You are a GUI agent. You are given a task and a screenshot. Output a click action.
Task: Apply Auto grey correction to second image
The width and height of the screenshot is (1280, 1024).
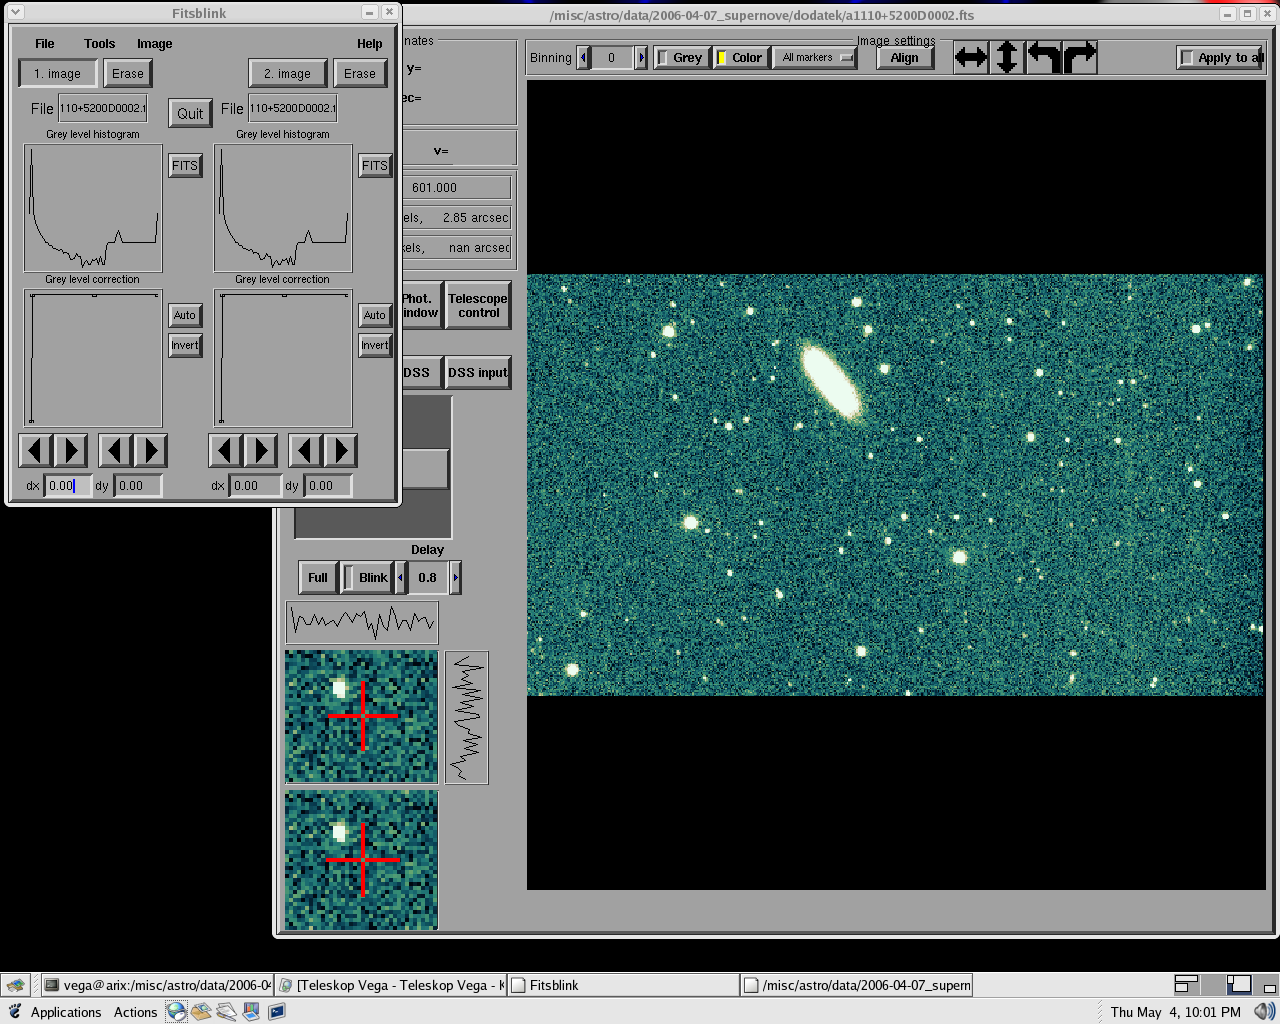tap(375, 315)
